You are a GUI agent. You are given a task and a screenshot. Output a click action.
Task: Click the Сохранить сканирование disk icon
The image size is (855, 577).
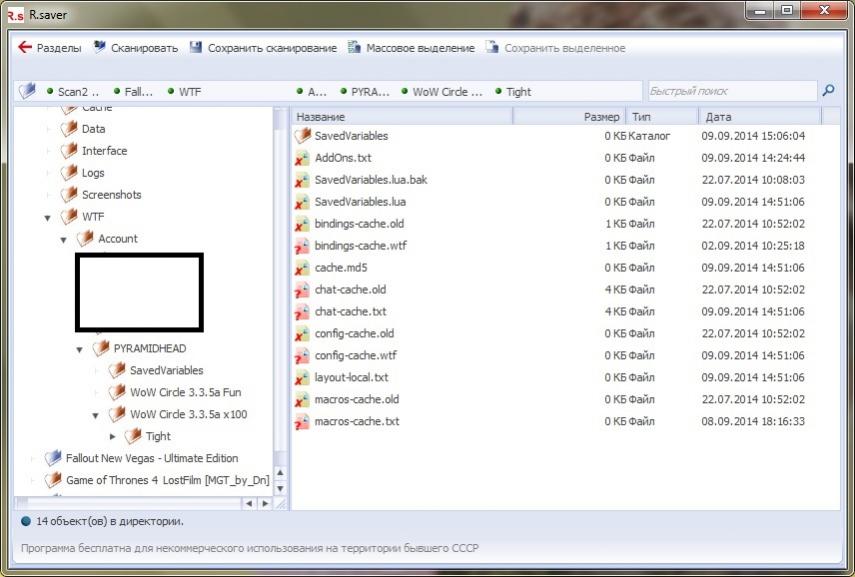(x=196, y=48)
